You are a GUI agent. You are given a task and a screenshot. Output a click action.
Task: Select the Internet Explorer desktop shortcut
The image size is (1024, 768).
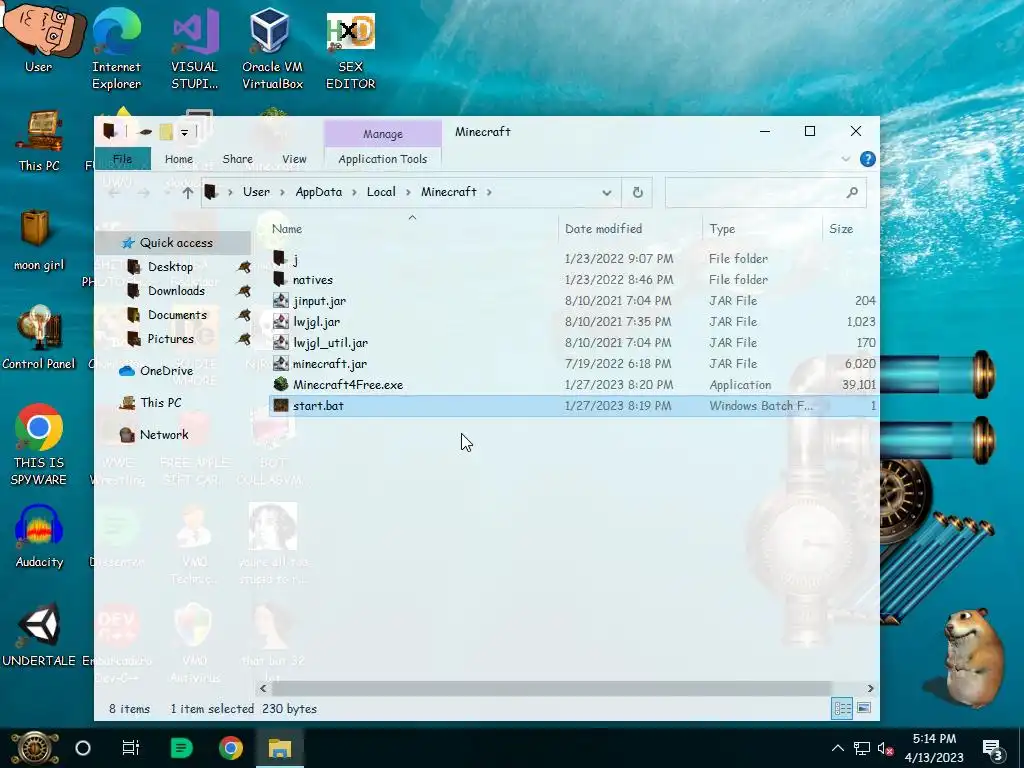point(116,47)
